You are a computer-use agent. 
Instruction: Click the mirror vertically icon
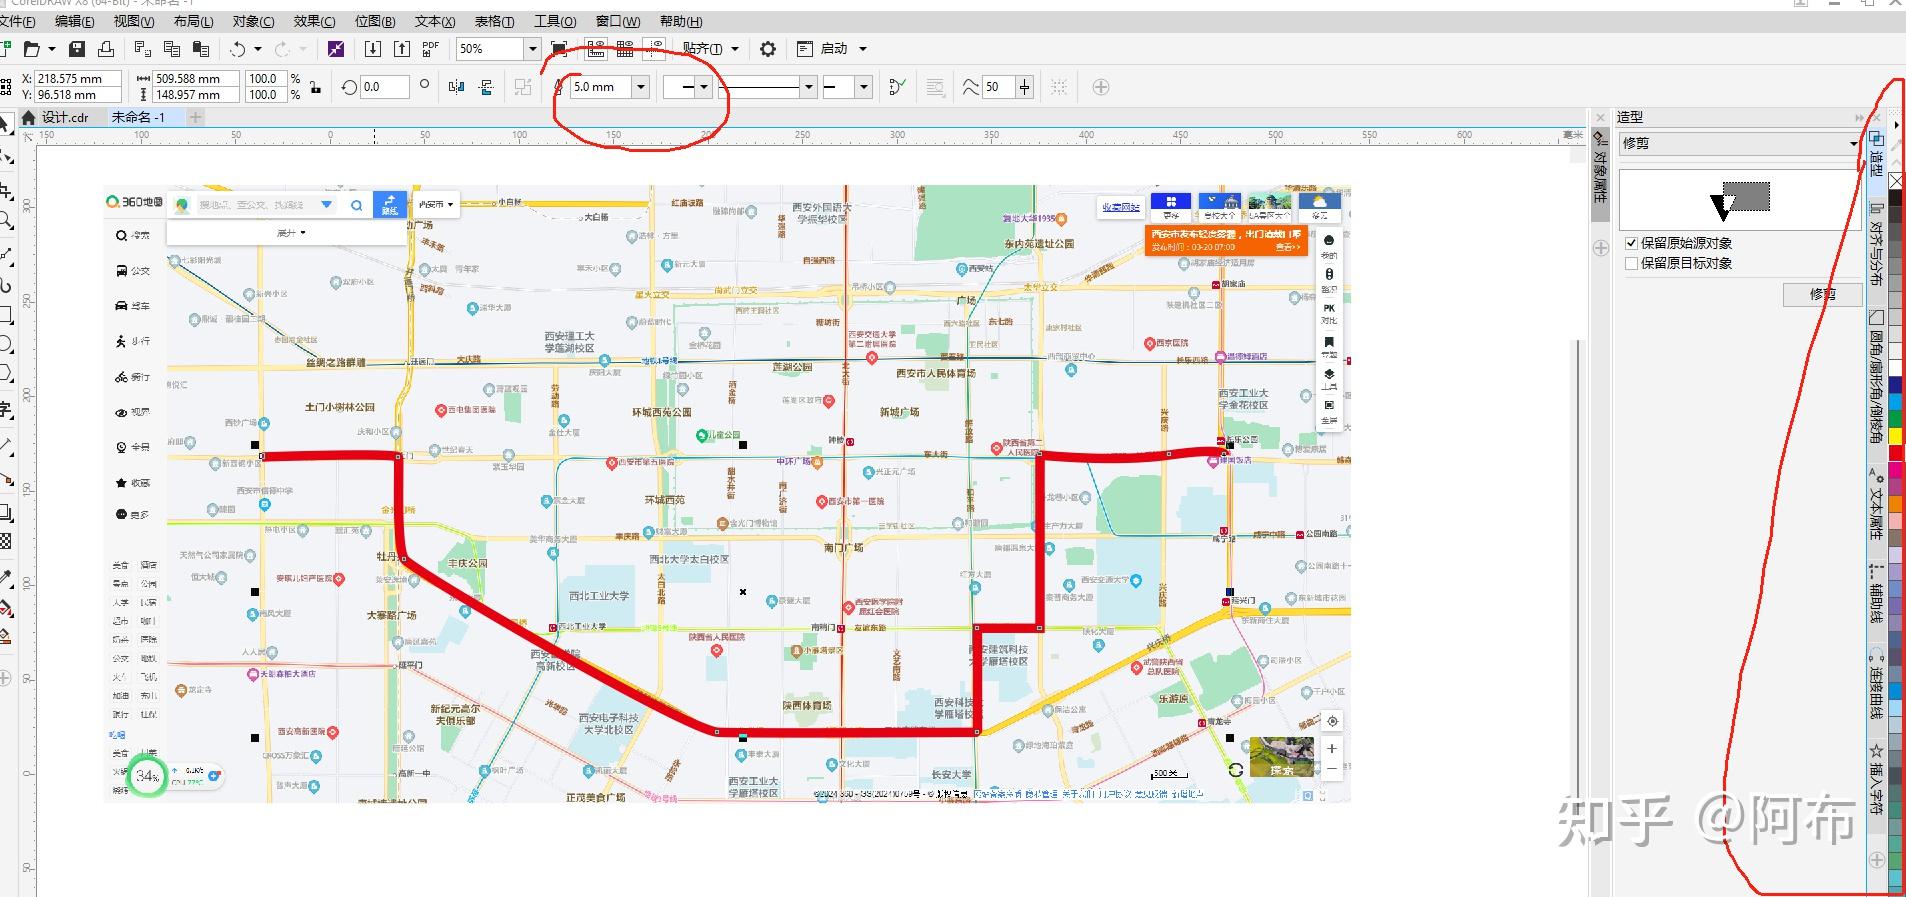pos(487,87)
